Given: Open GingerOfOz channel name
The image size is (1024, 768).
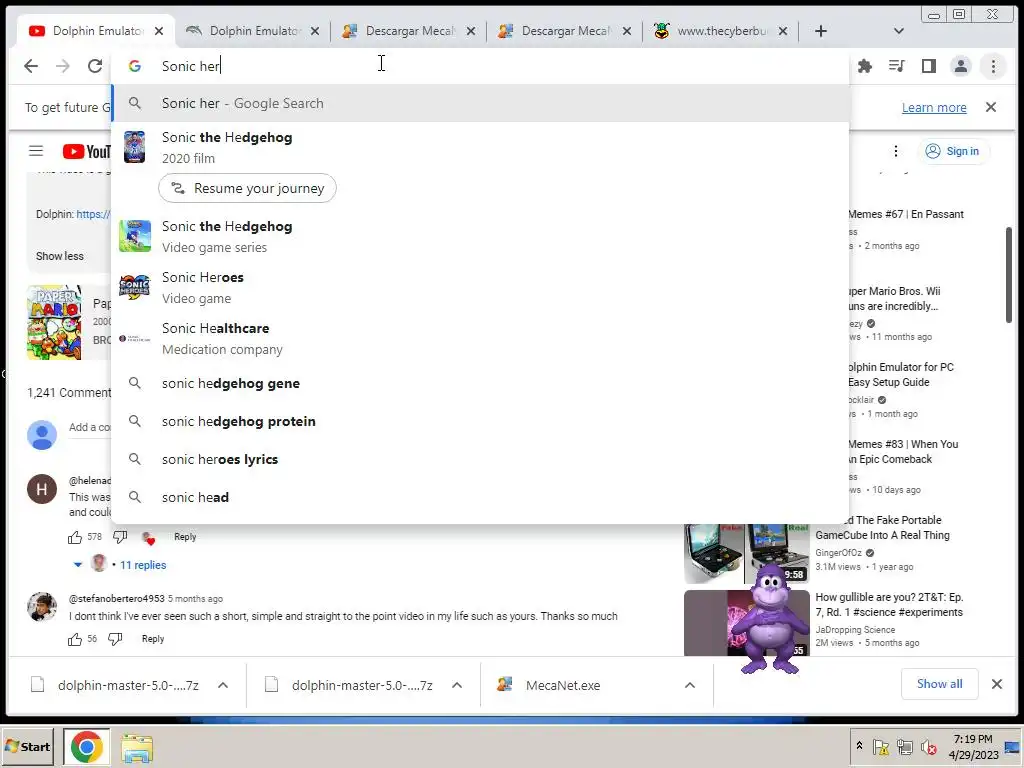Looking at the screenshot, I should pyautogui.click(x=838, y=552).
